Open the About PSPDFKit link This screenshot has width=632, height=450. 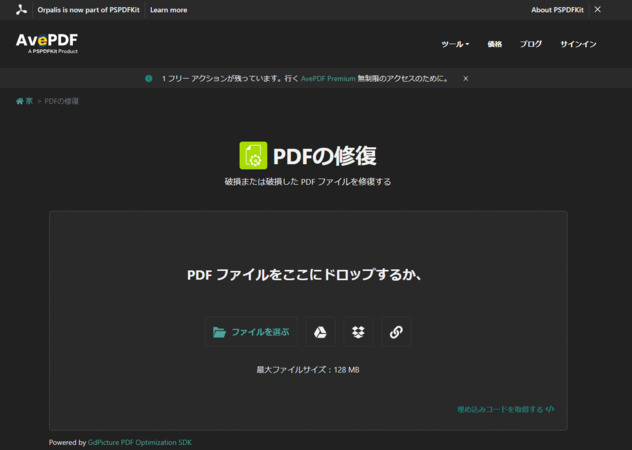pyautogui.click(x=557, y=9)
